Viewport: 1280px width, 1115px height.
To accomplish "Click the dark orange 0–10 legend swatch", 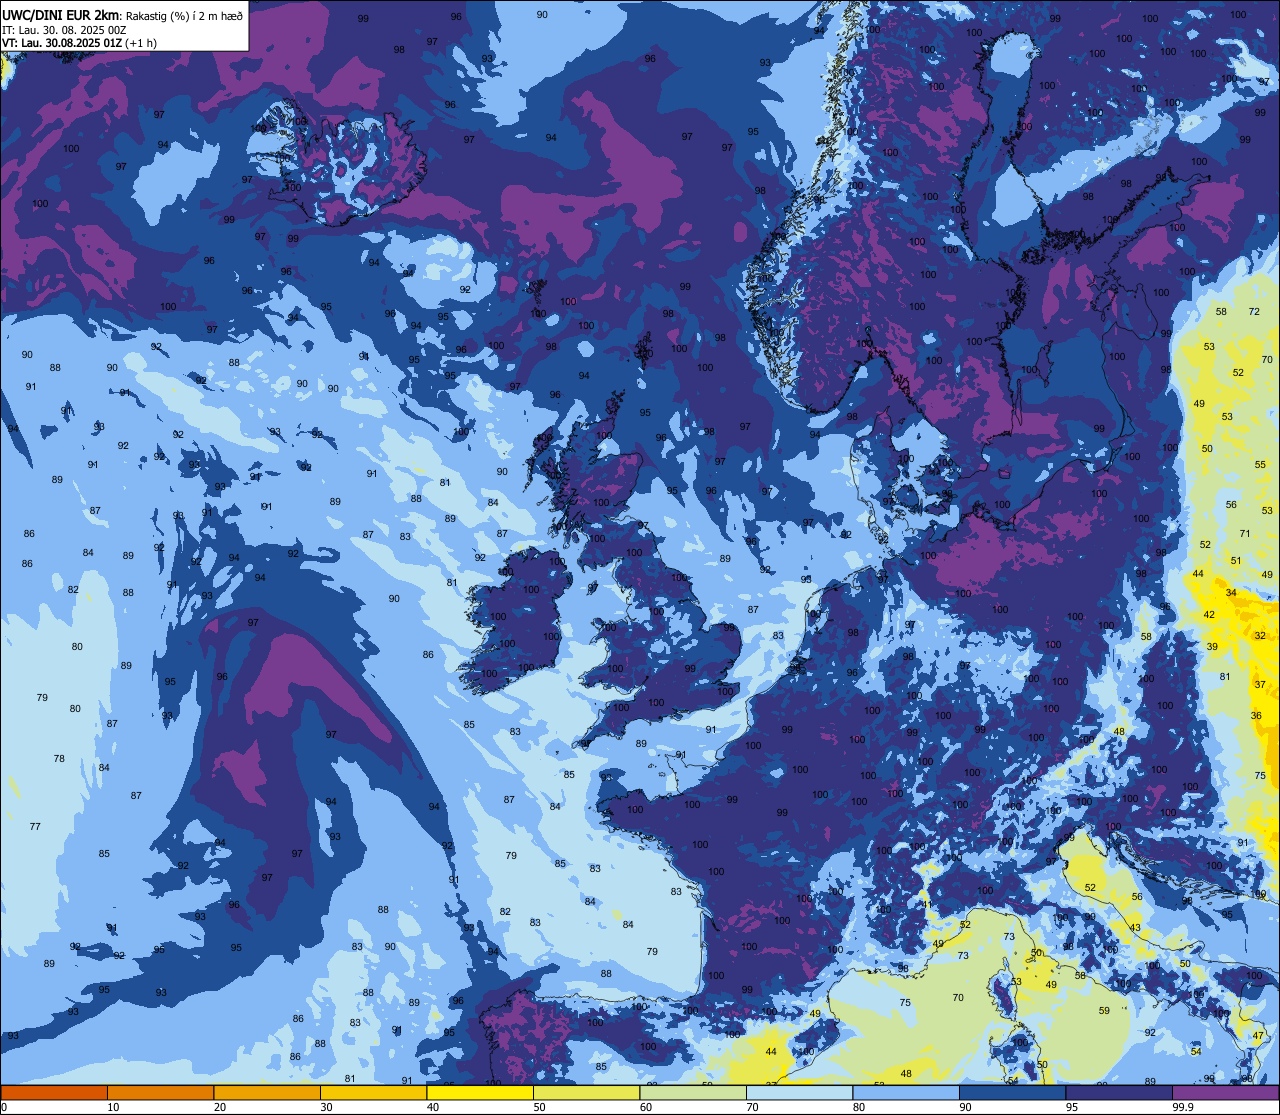I will [x=54, y=1093].
